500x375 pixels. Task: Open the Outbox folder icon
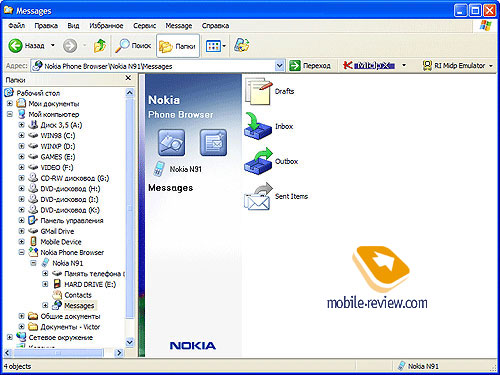click(x=258, y=161)
